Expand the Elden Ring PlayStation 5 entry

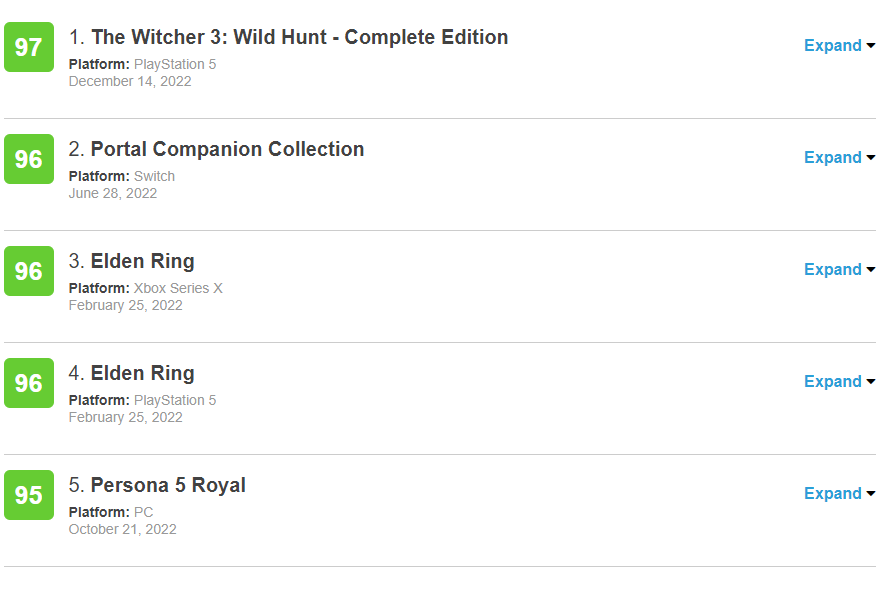coord(839,382)
